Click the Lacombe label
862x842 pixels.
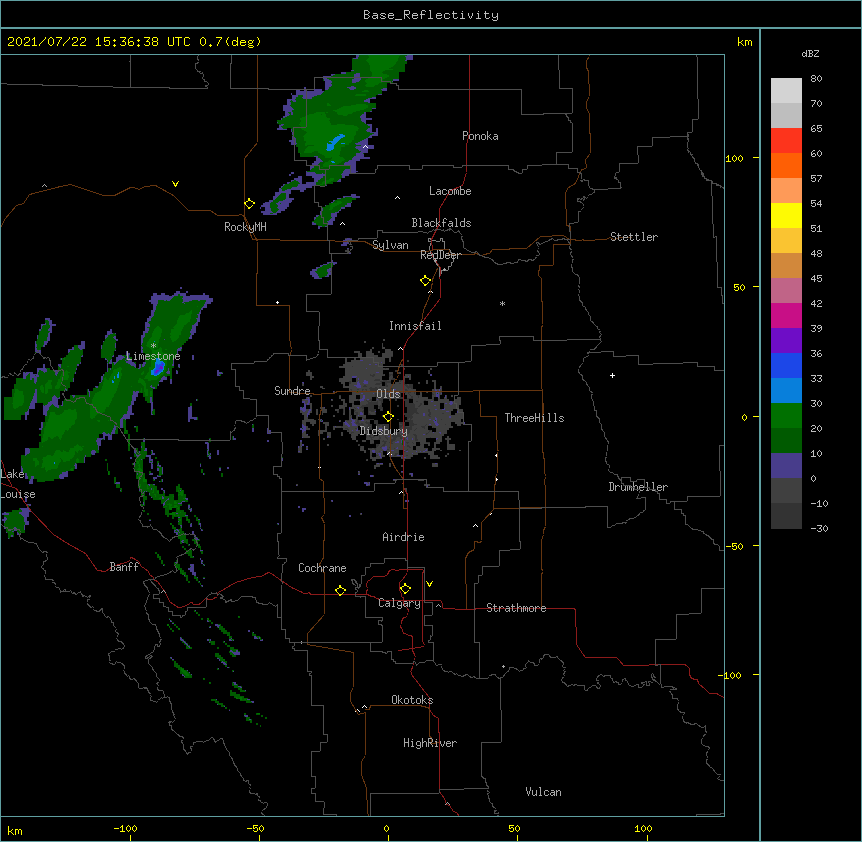click(450, 191)
